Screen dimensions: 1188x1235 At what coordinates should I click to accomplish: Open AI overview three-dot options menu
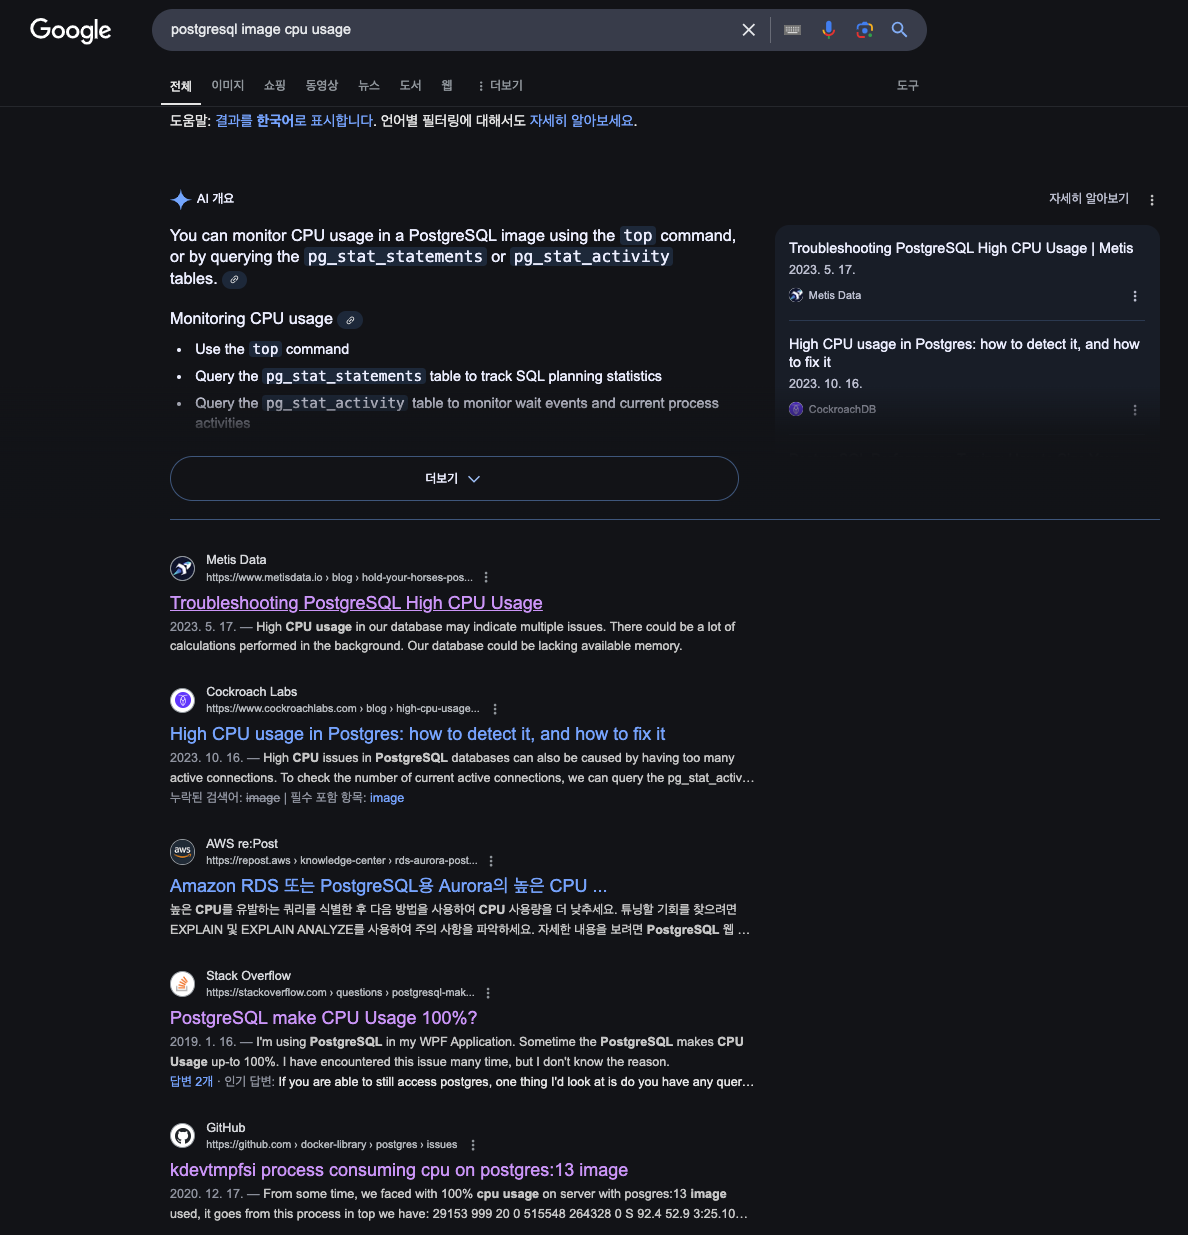1152,200
